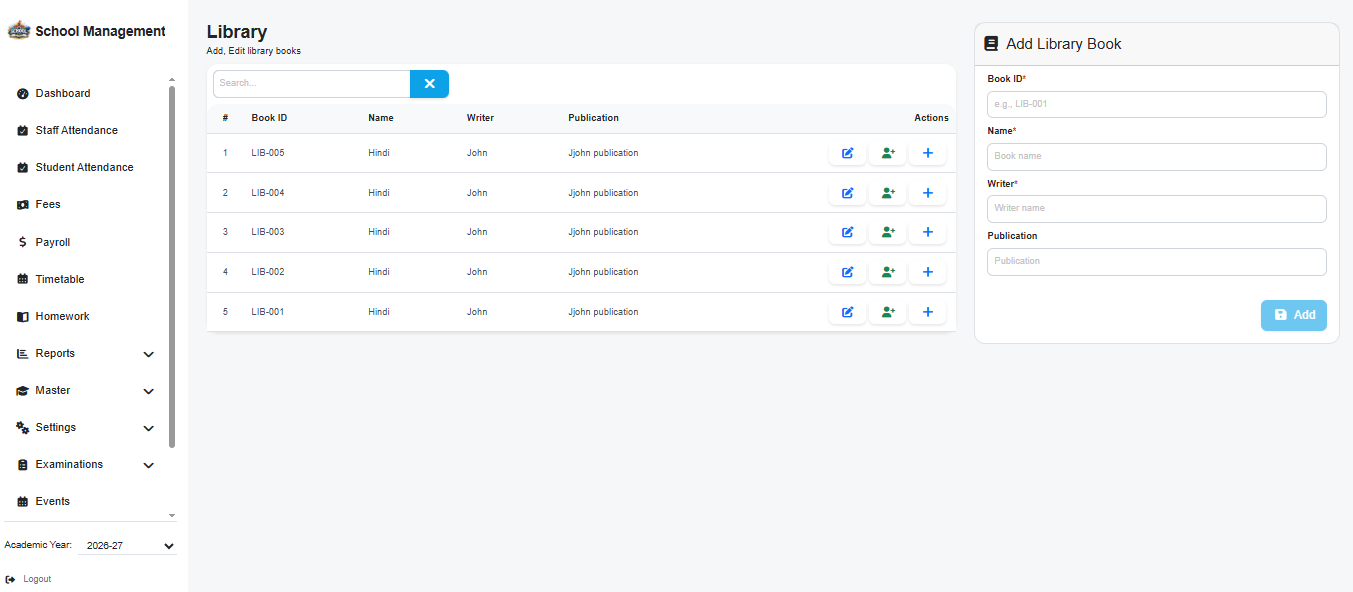Click plus icon in LIB-001 row

[927, 312]
